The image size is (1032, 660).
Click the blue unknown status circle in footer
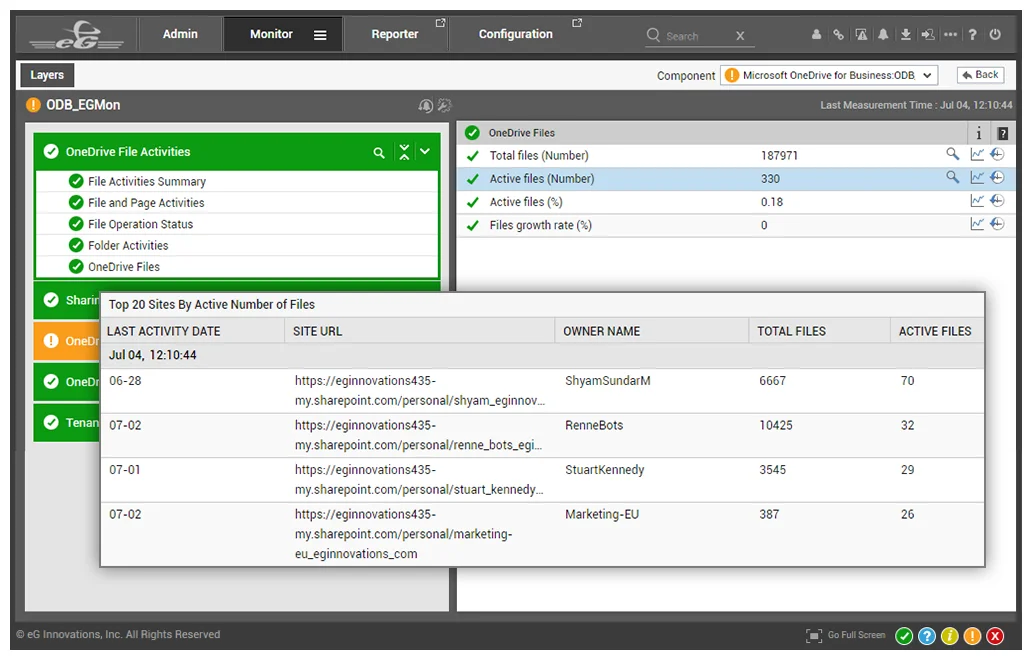point(927,636)
